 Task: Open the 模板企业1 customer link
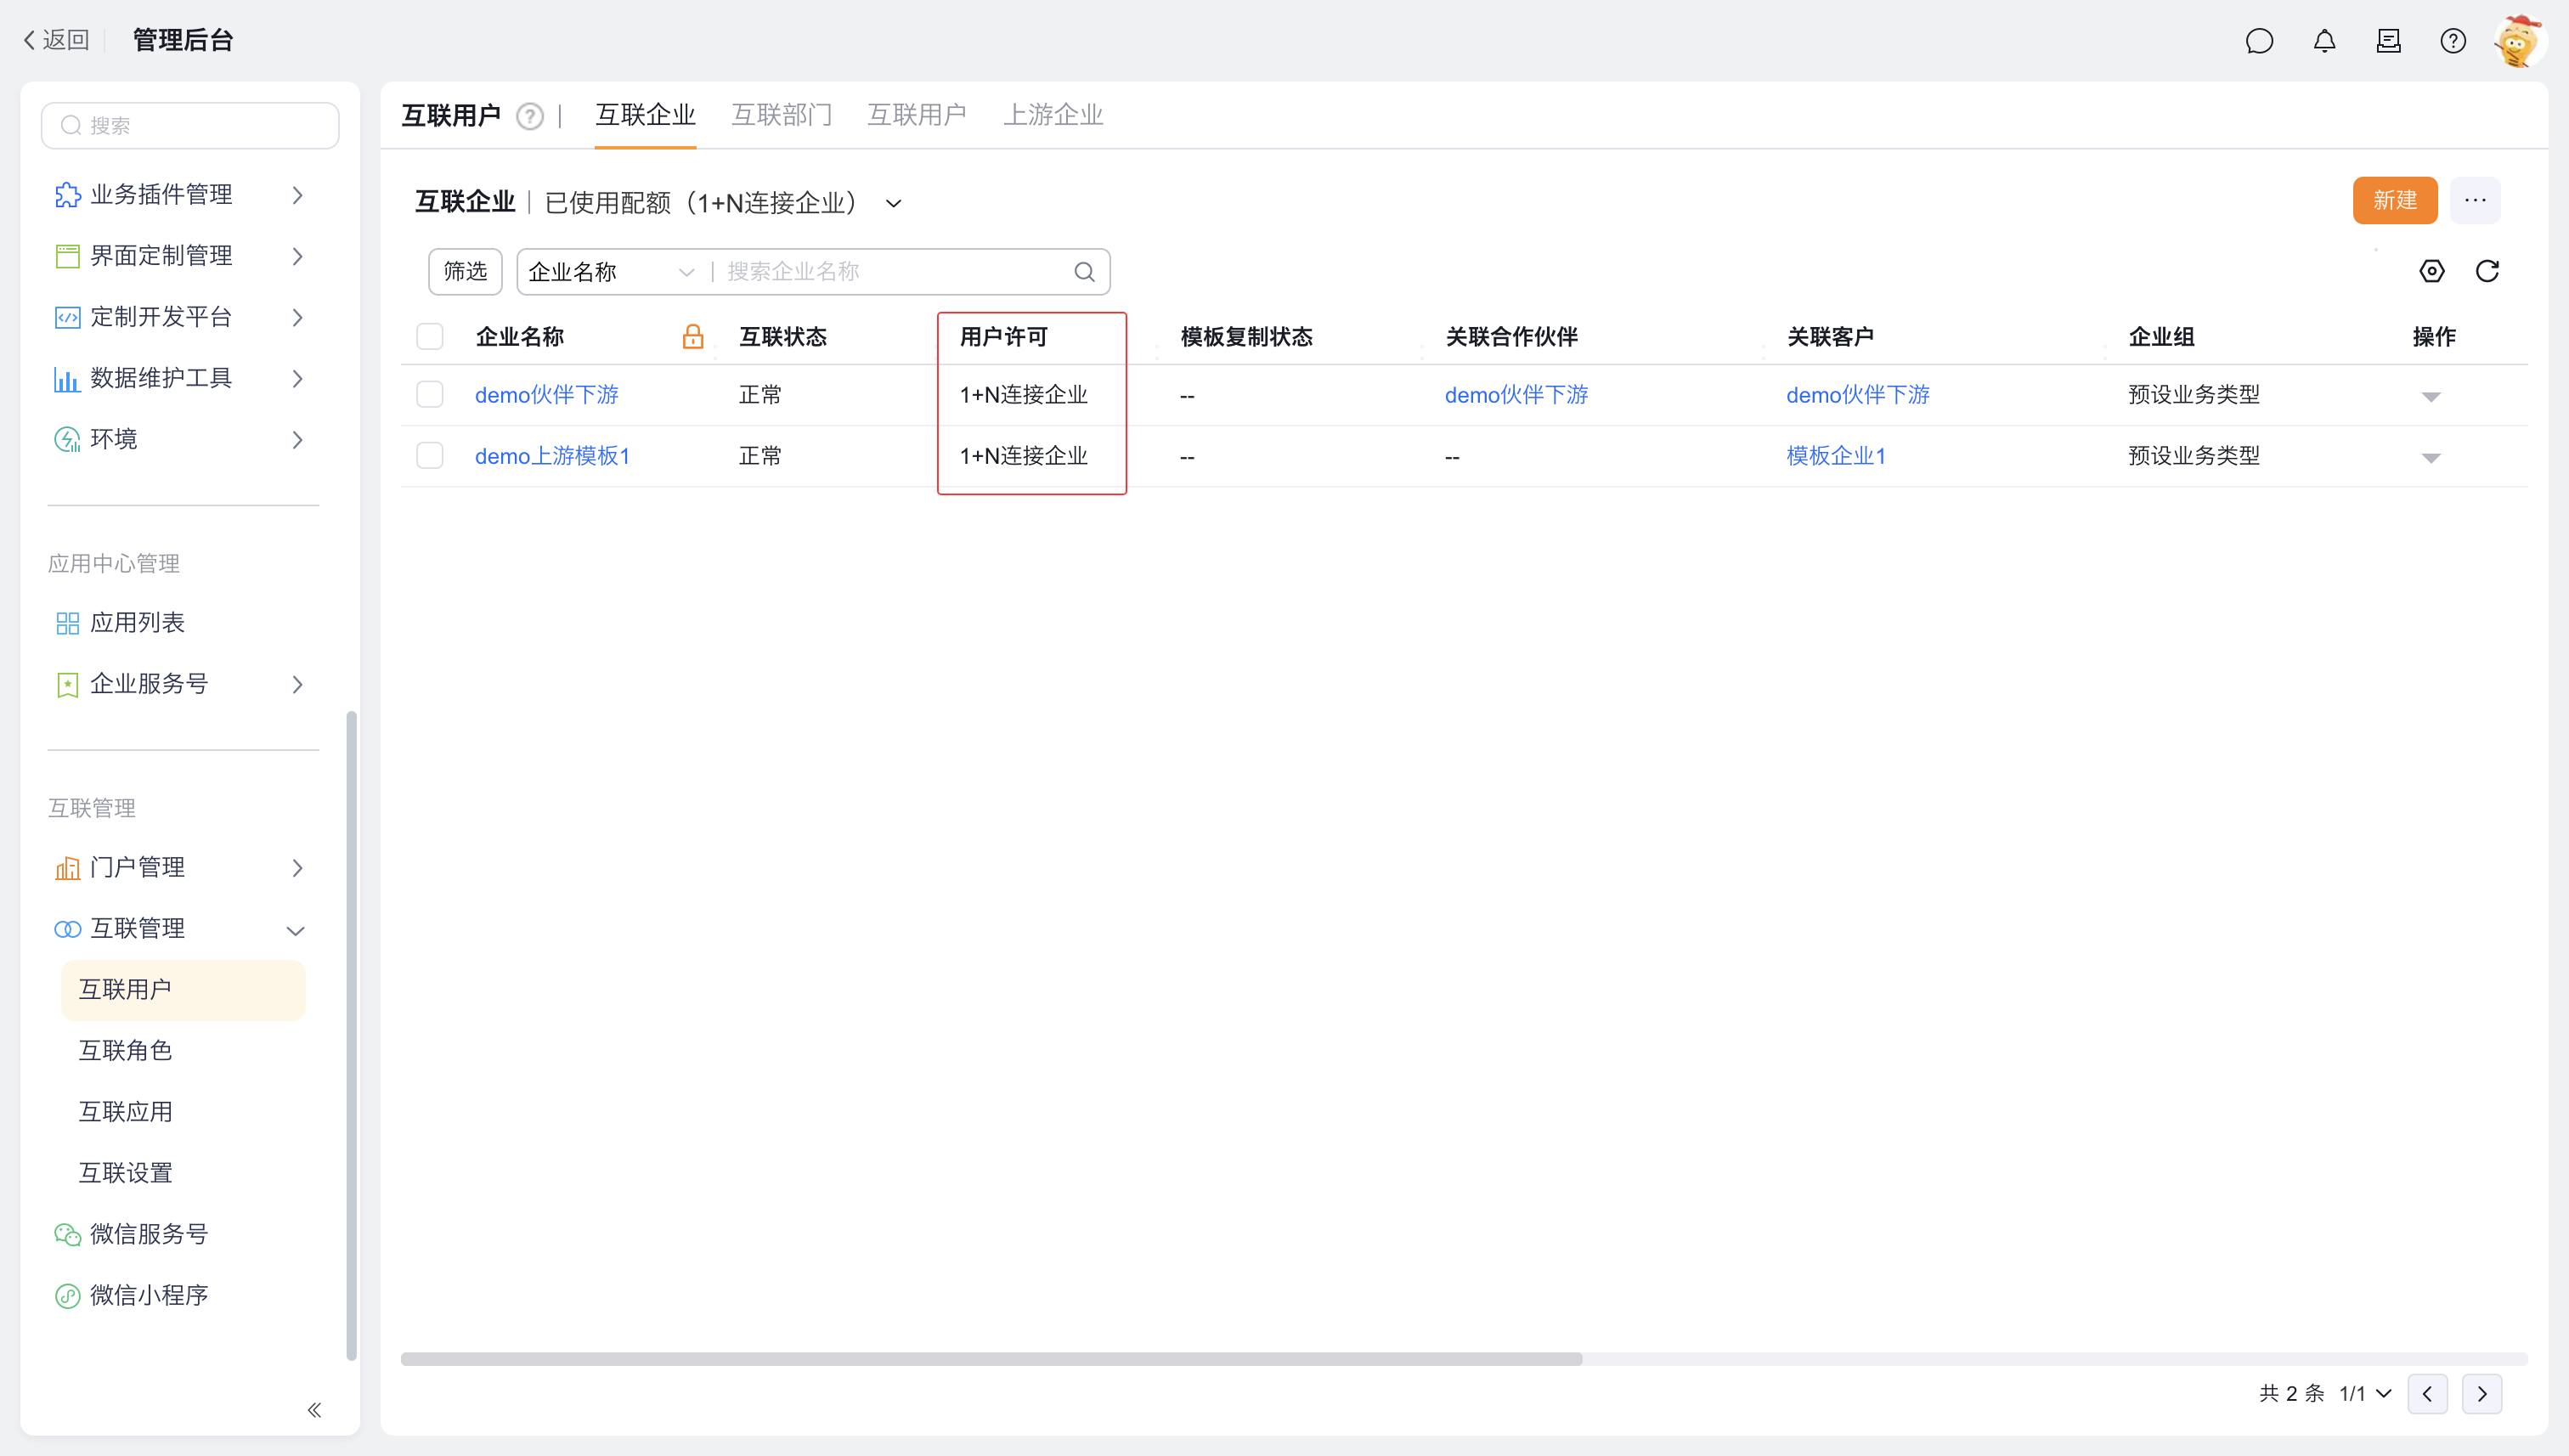1835,456
